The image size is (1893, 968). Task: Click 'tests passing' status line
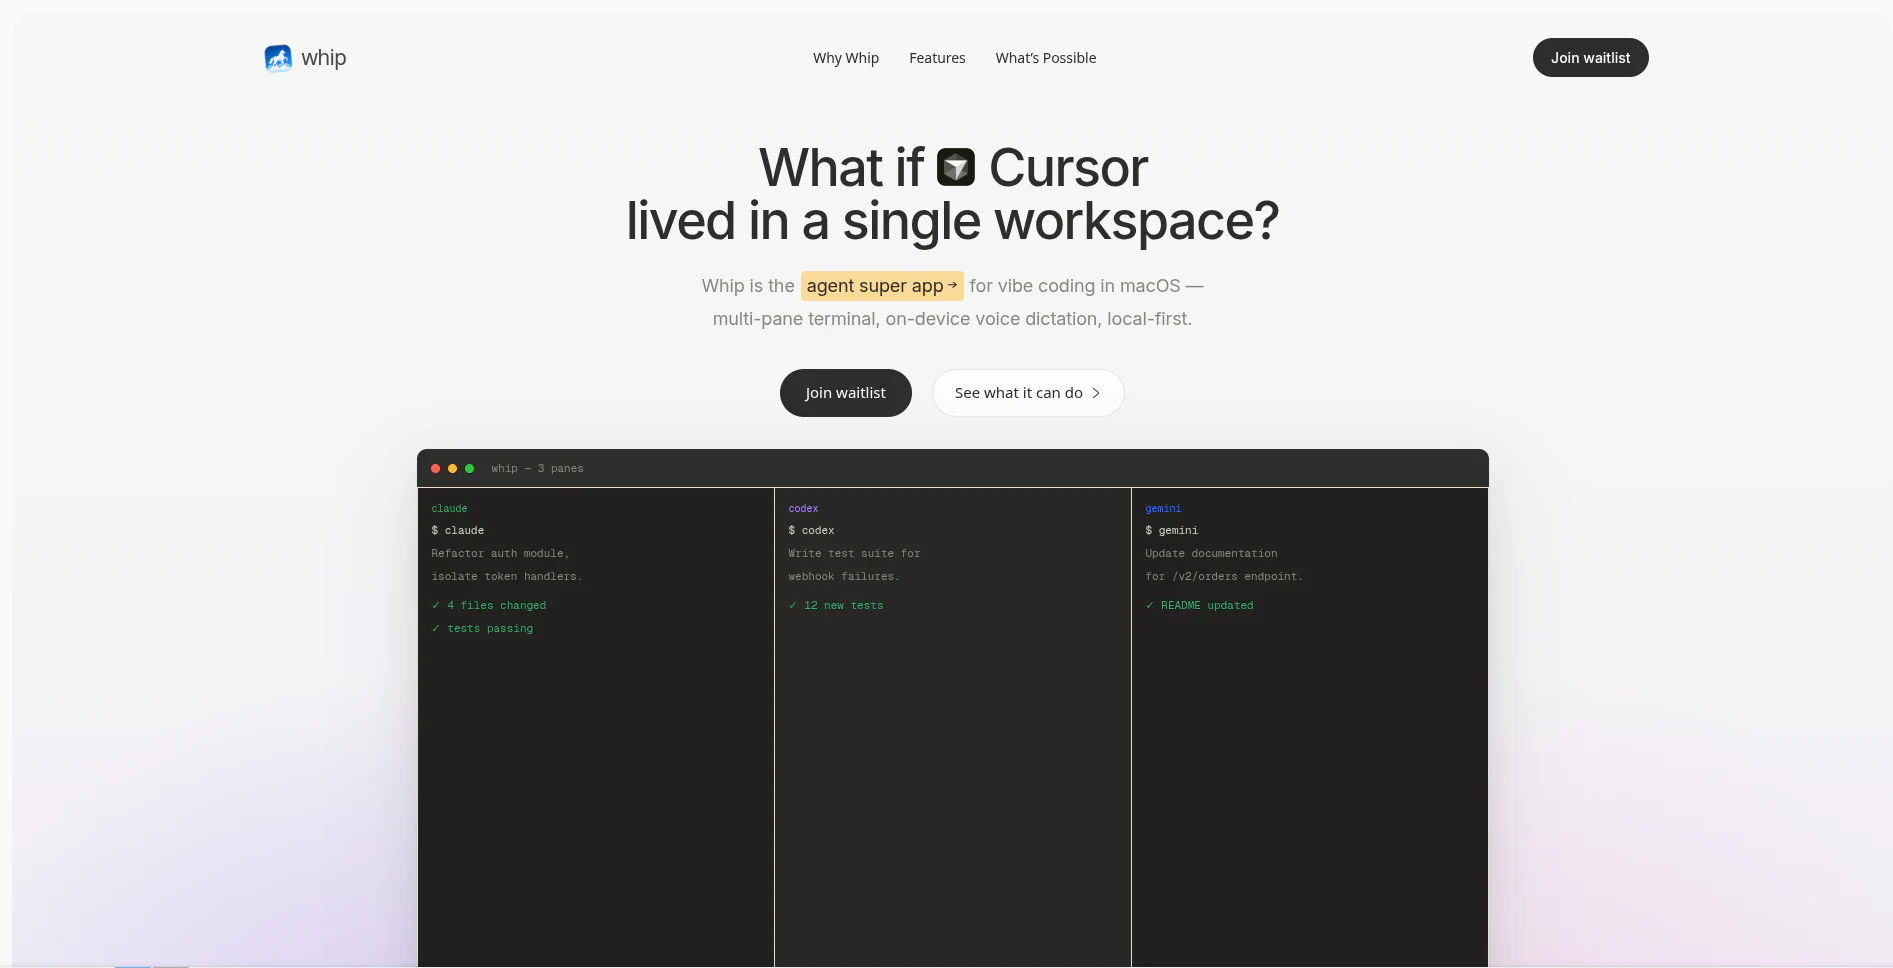tap(482, 629)
